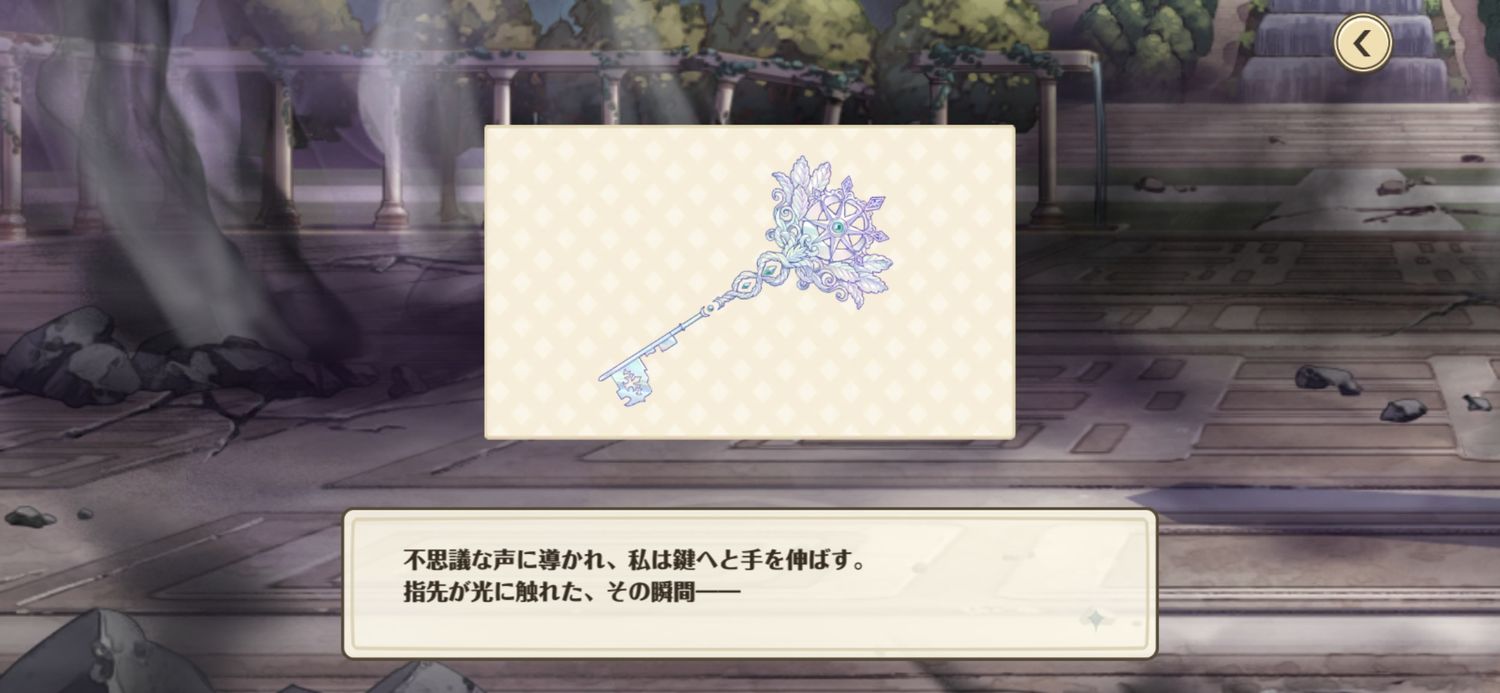The height and width of the screenshot is (693, 1500).
Task: Tap the lower left corner of item card
Action: (497, 427)
